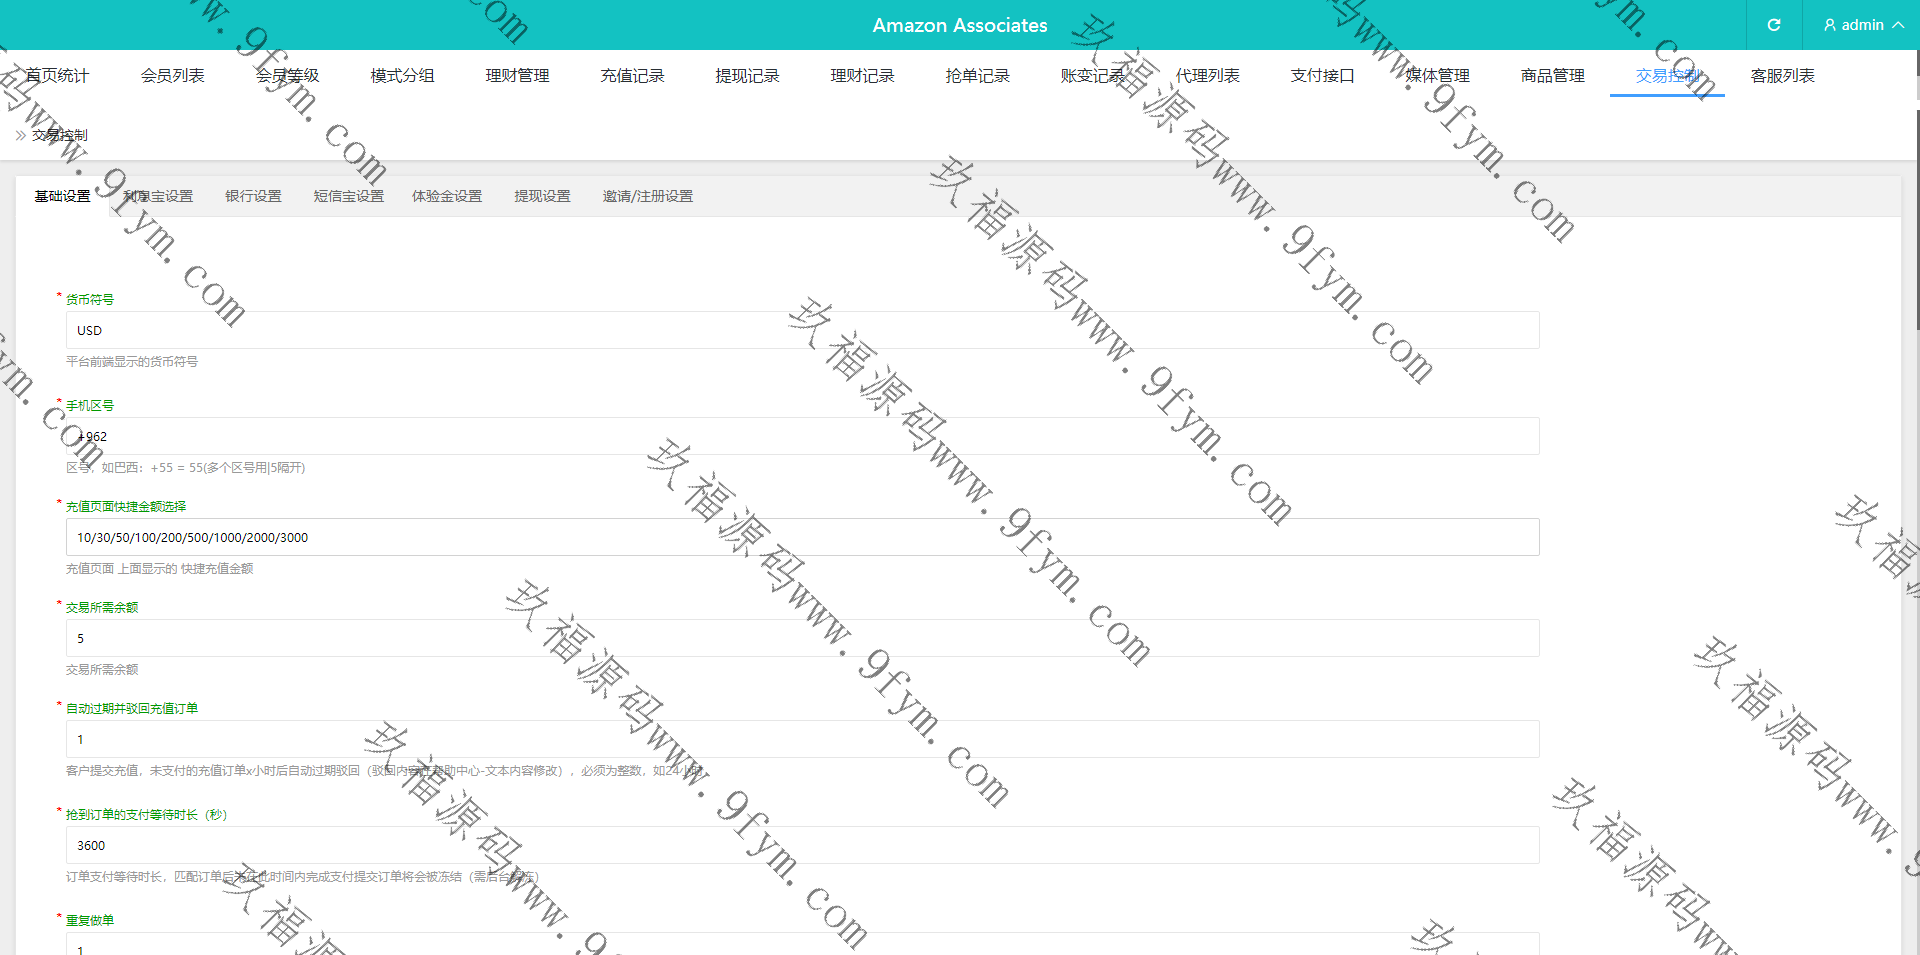Image resolution: width=1920 pixels, height=955 pixels.
Task: Open the 提现记录 page
Action: tap(747, 76)
